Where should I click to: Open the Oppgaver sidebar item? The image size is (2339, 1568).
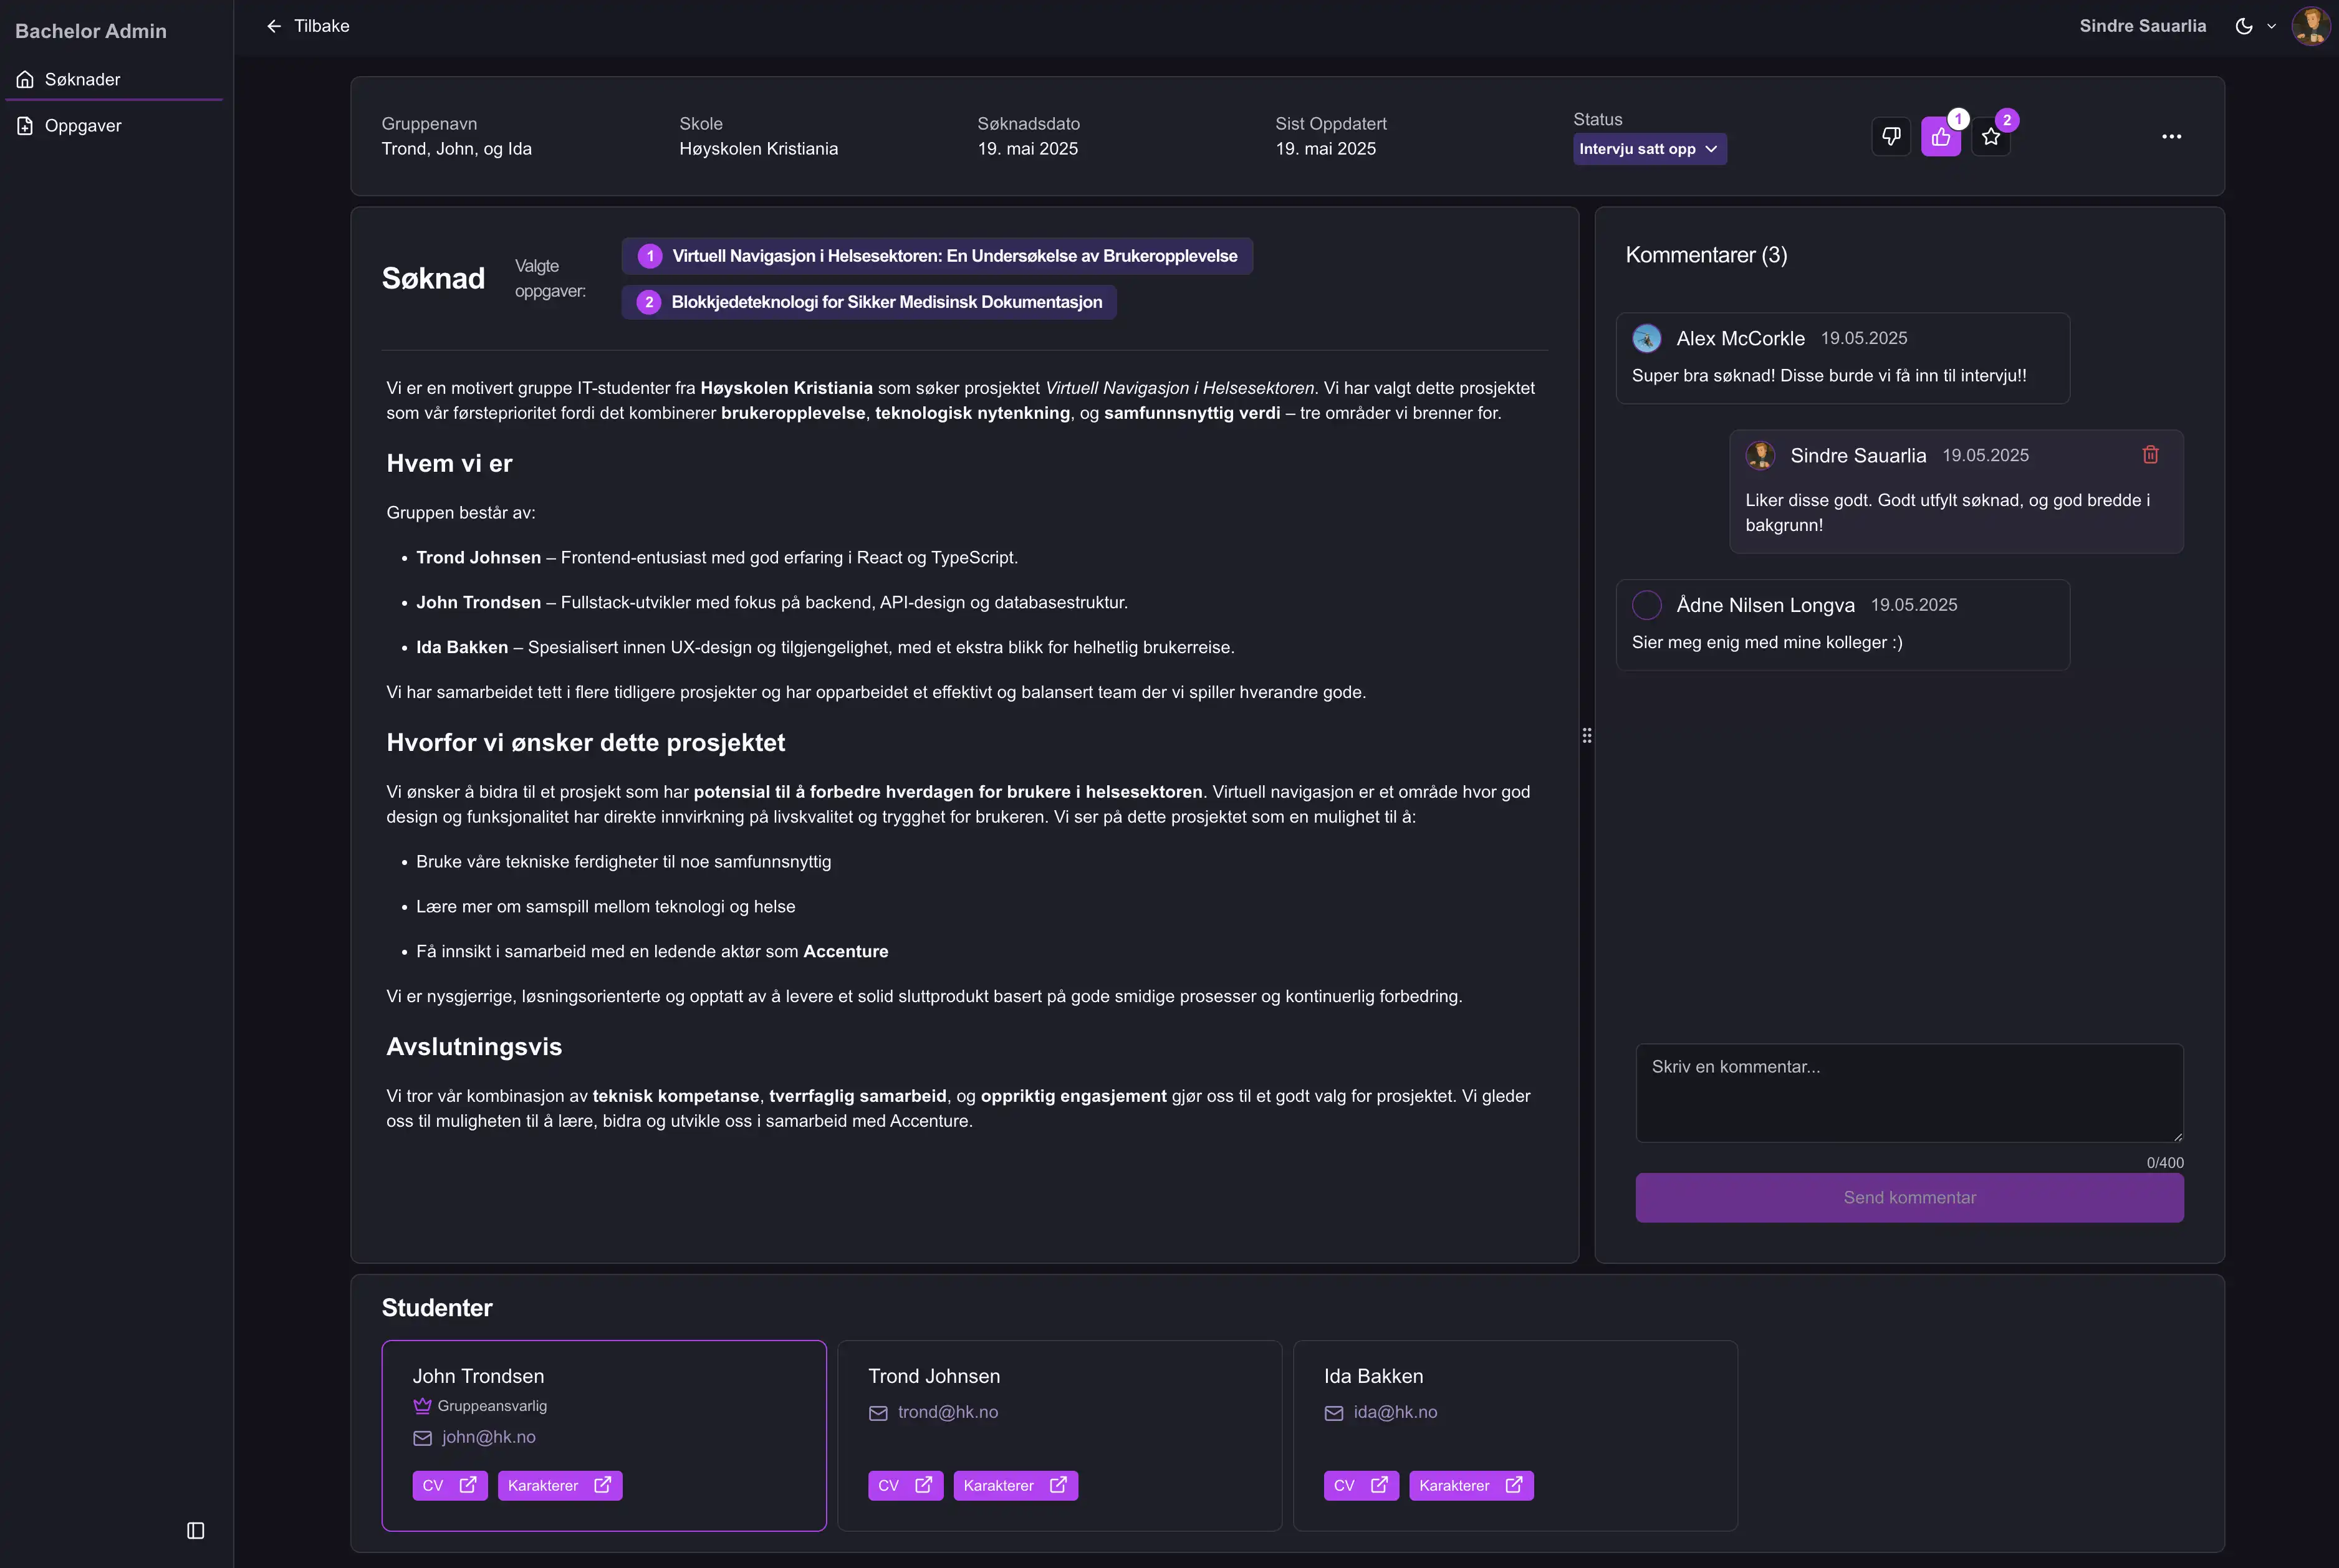(x=83, y=126)
